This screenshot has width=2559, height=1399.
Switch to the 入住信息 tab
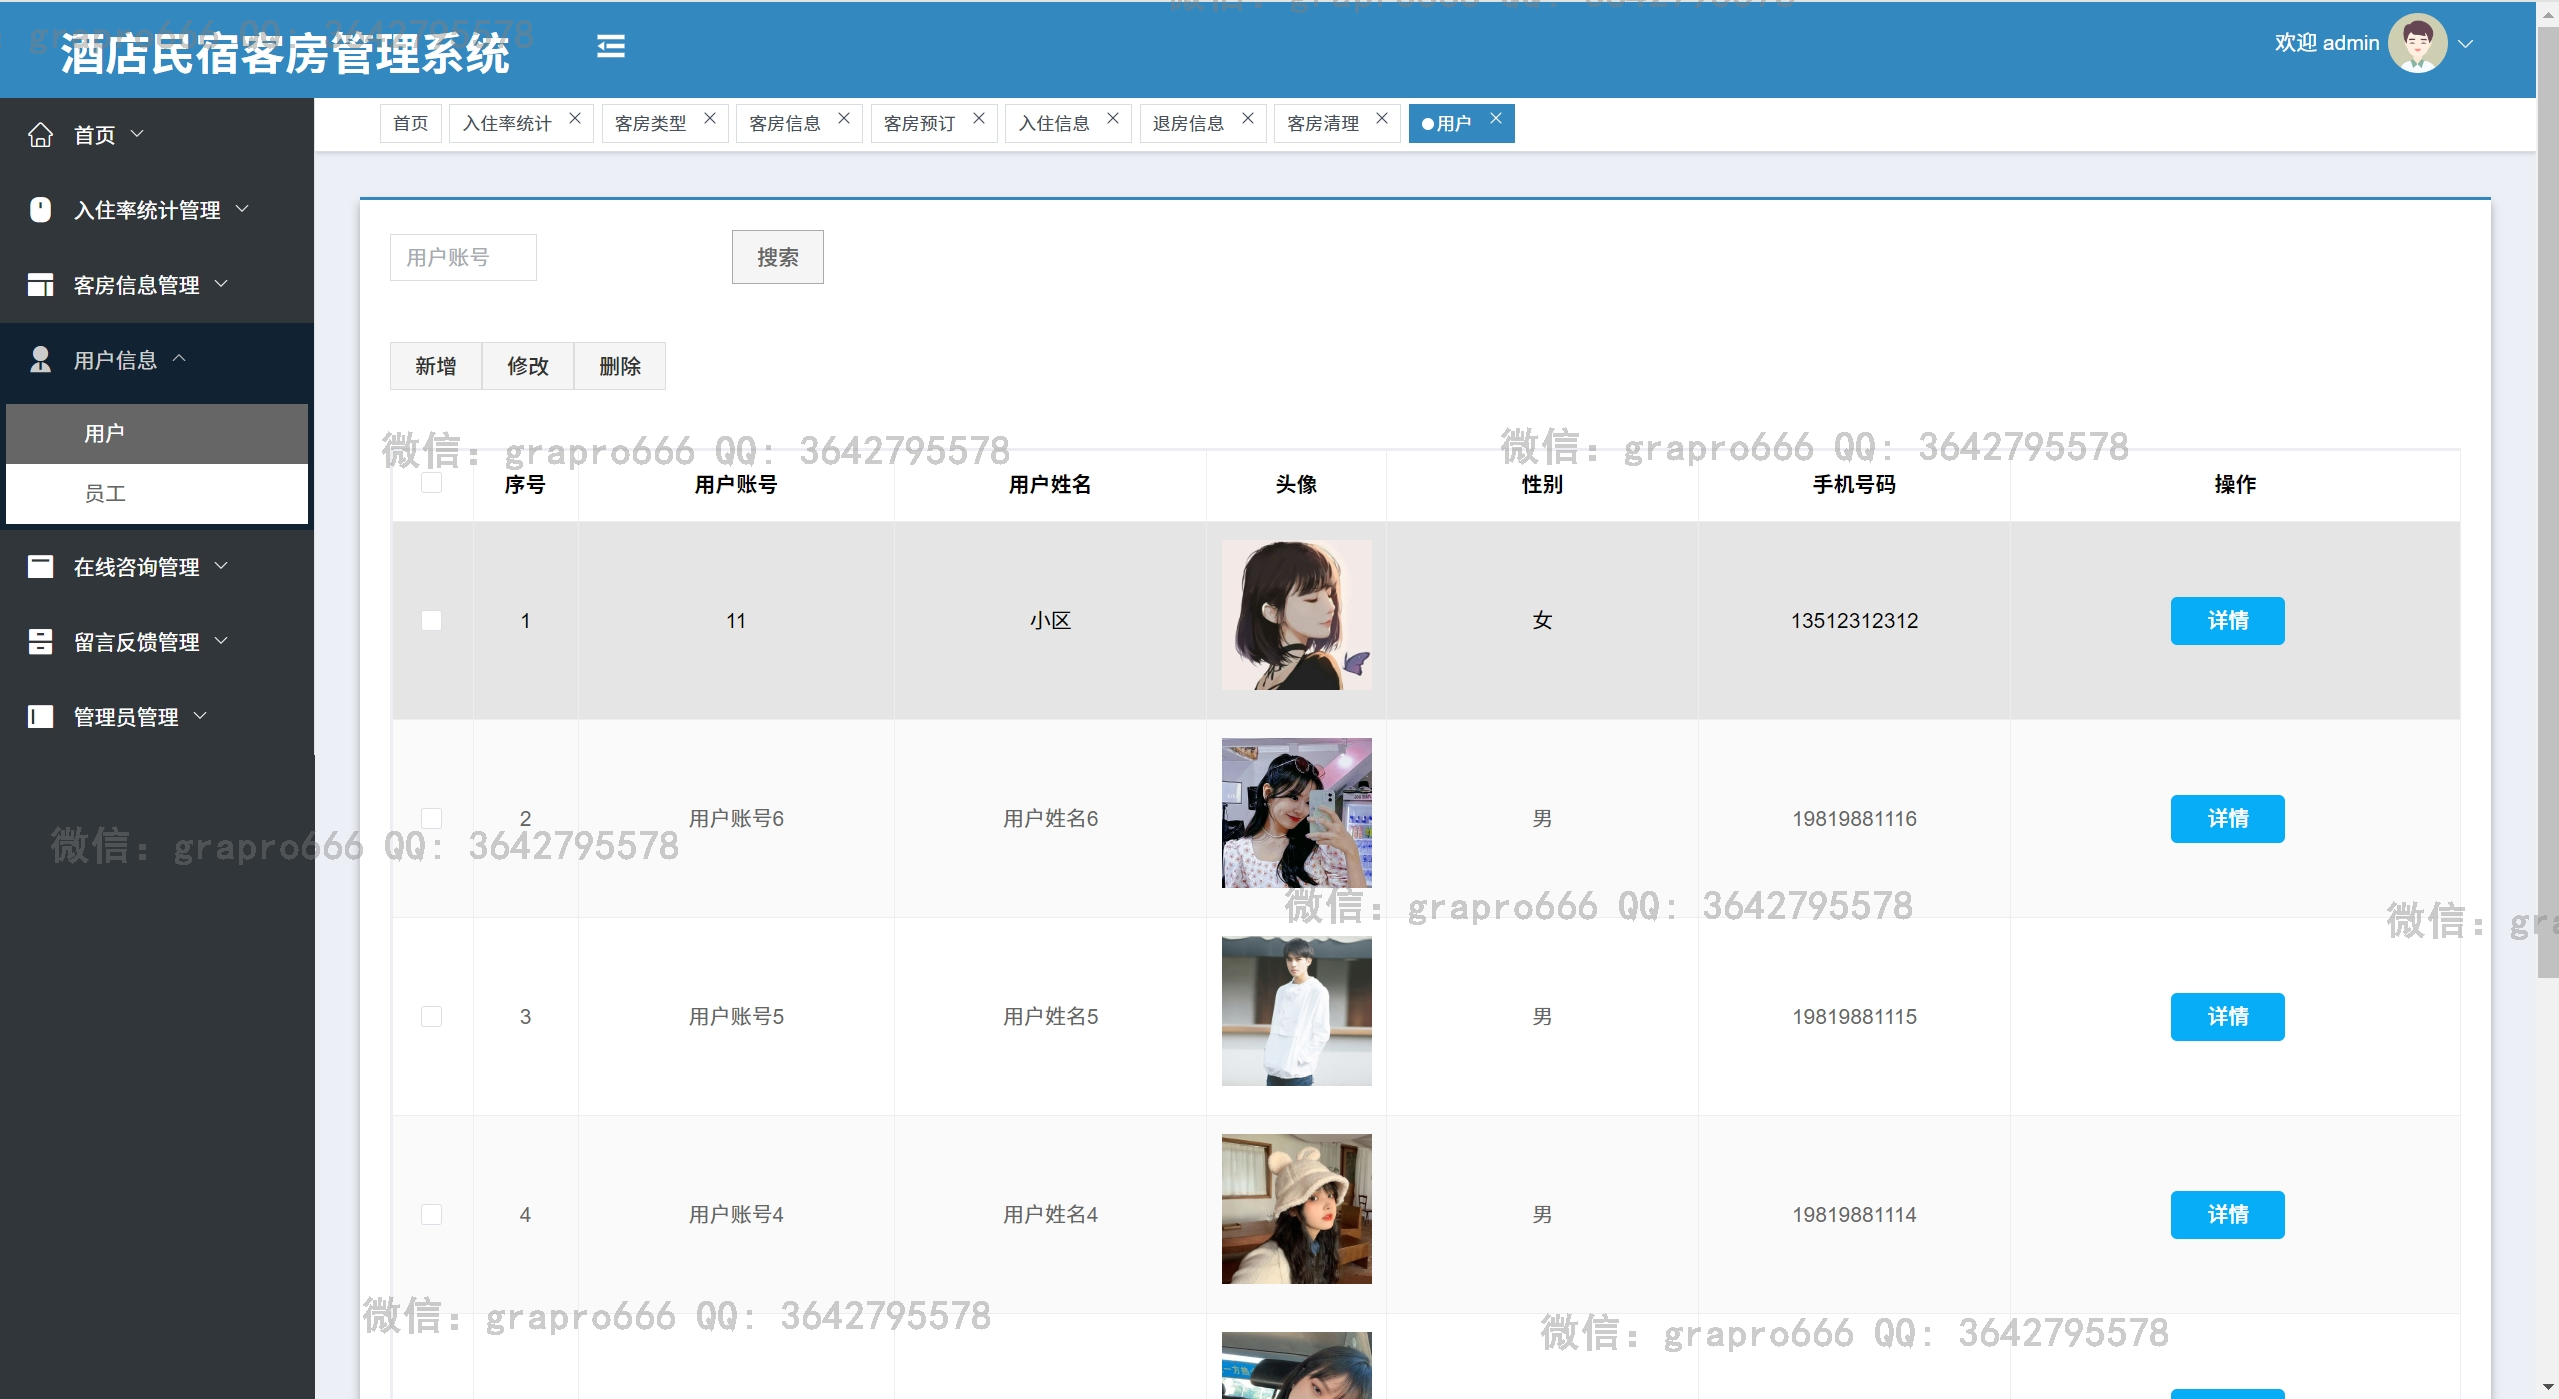click(x=1053, y=124)
